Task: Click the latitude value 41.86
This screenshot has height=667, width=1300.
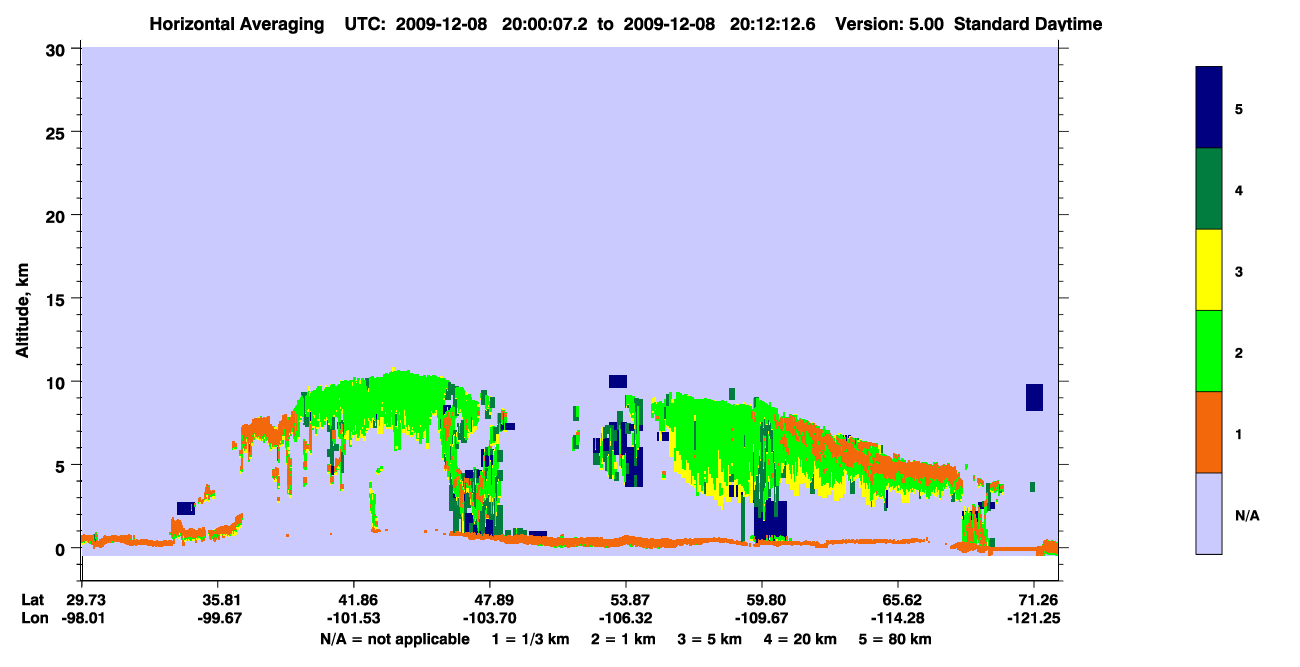Action: [354, 600]
